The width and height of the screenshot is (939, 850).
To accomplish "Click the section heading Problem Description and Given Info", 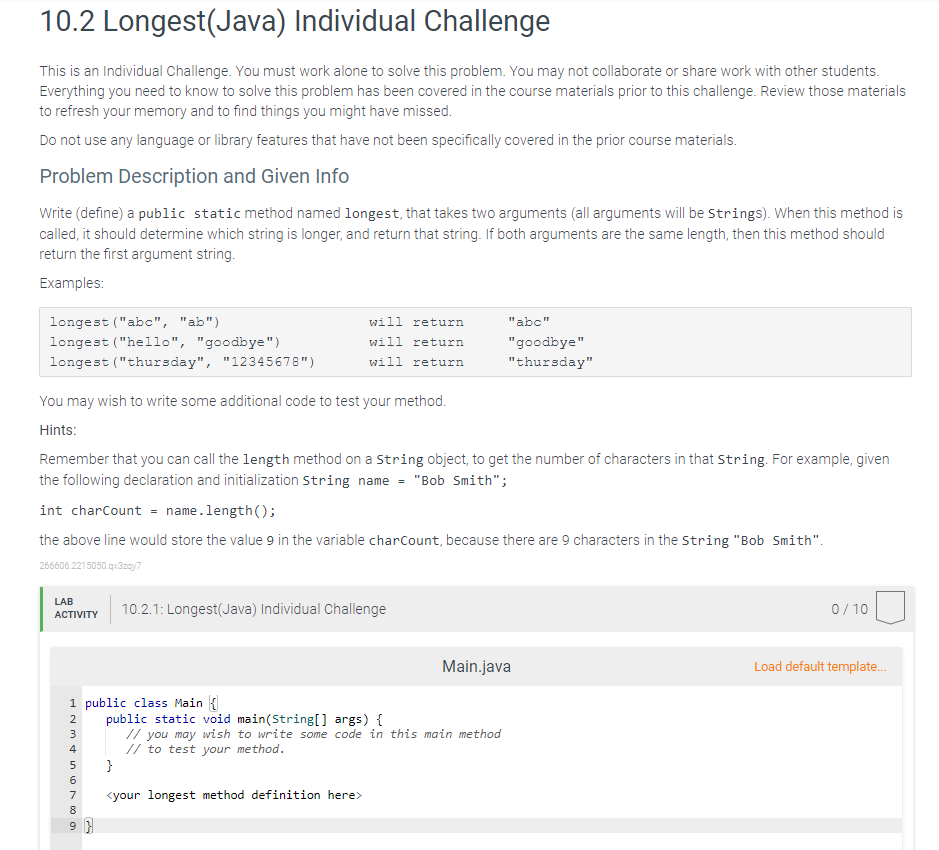I will pos(193,176).
